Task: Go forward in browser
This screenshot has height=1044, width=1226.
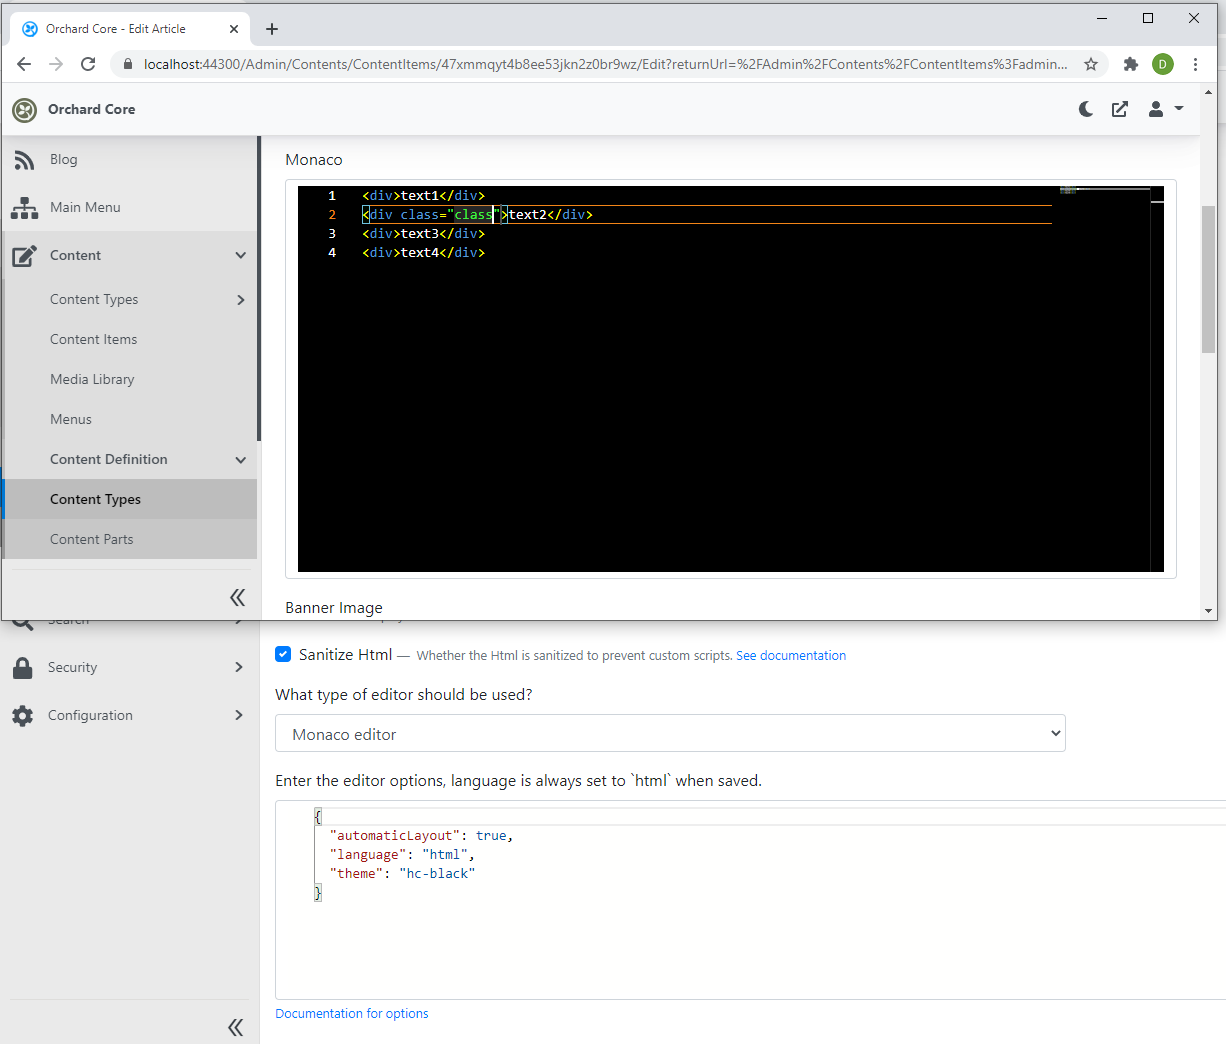Action: tap(56, 64)
